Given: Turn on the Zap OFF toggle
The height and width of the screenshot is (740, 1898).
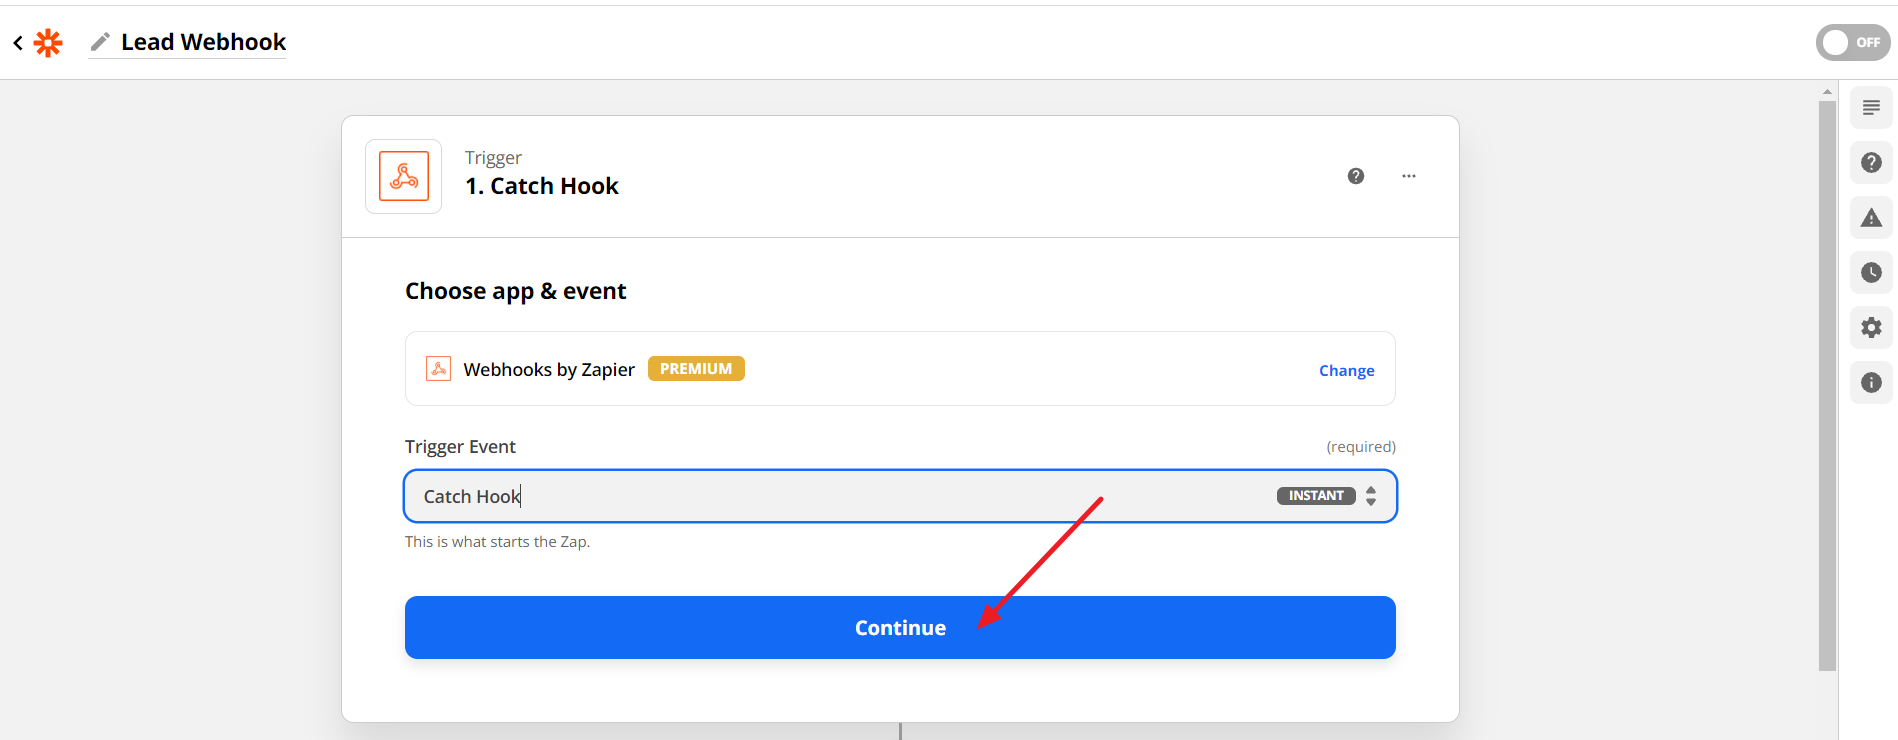Looking at the screenshot, I should click(1853, 42).
